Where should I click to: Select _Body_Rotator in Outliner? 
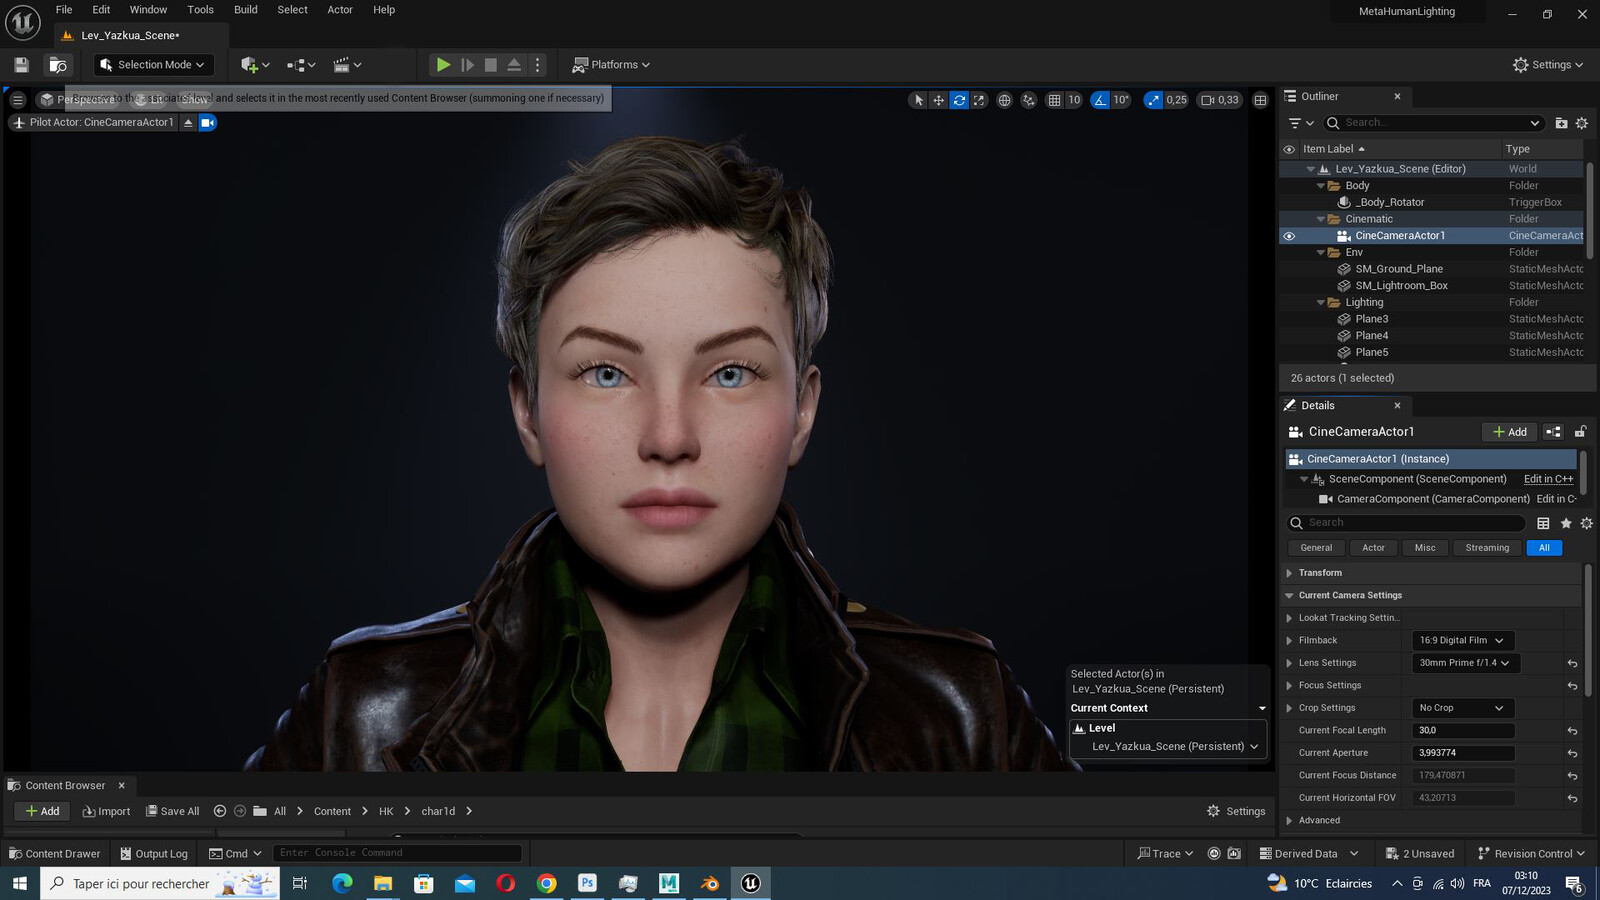coord(1389,202)
